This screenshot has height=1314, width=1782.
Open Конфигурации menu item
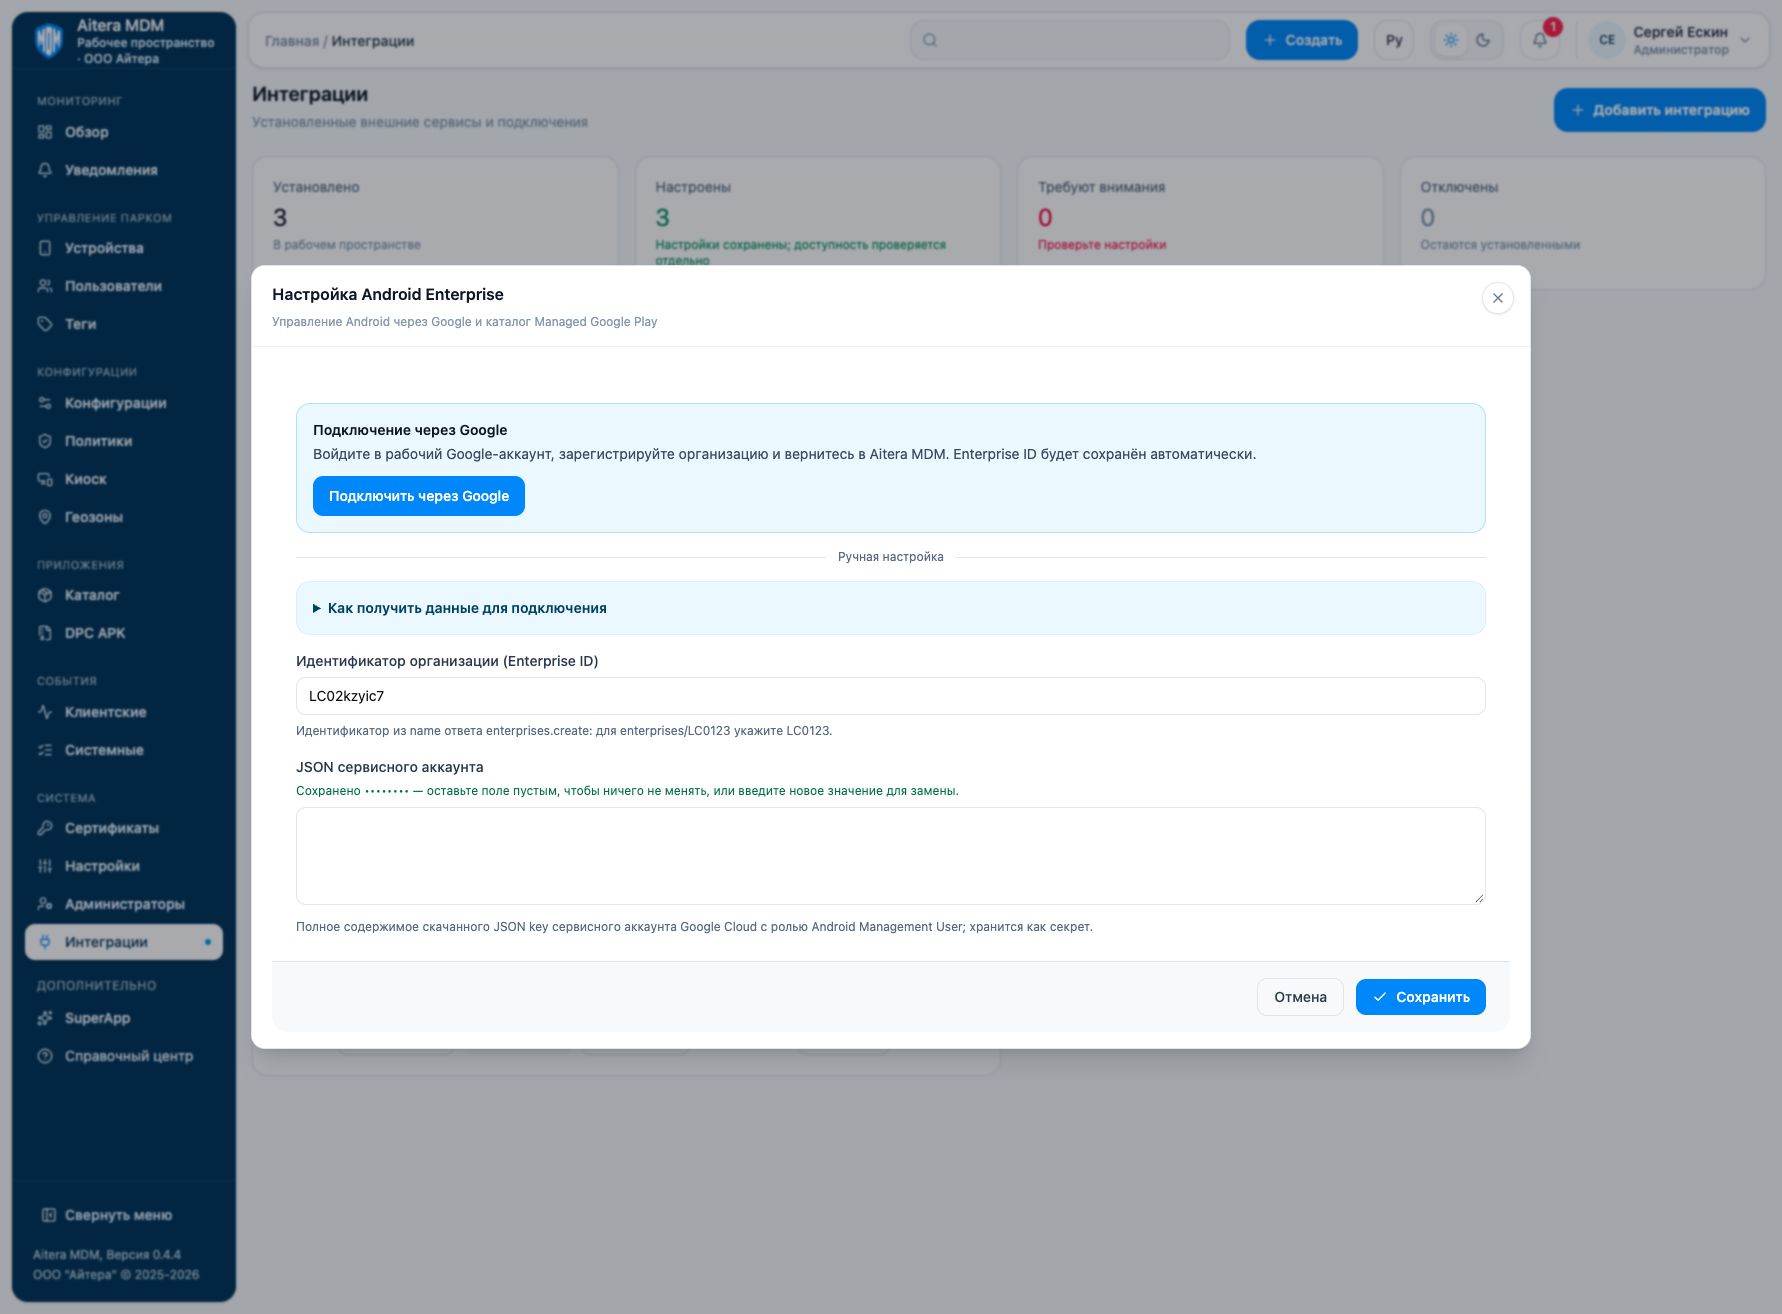pyautogui.click(x=124, y=403)
